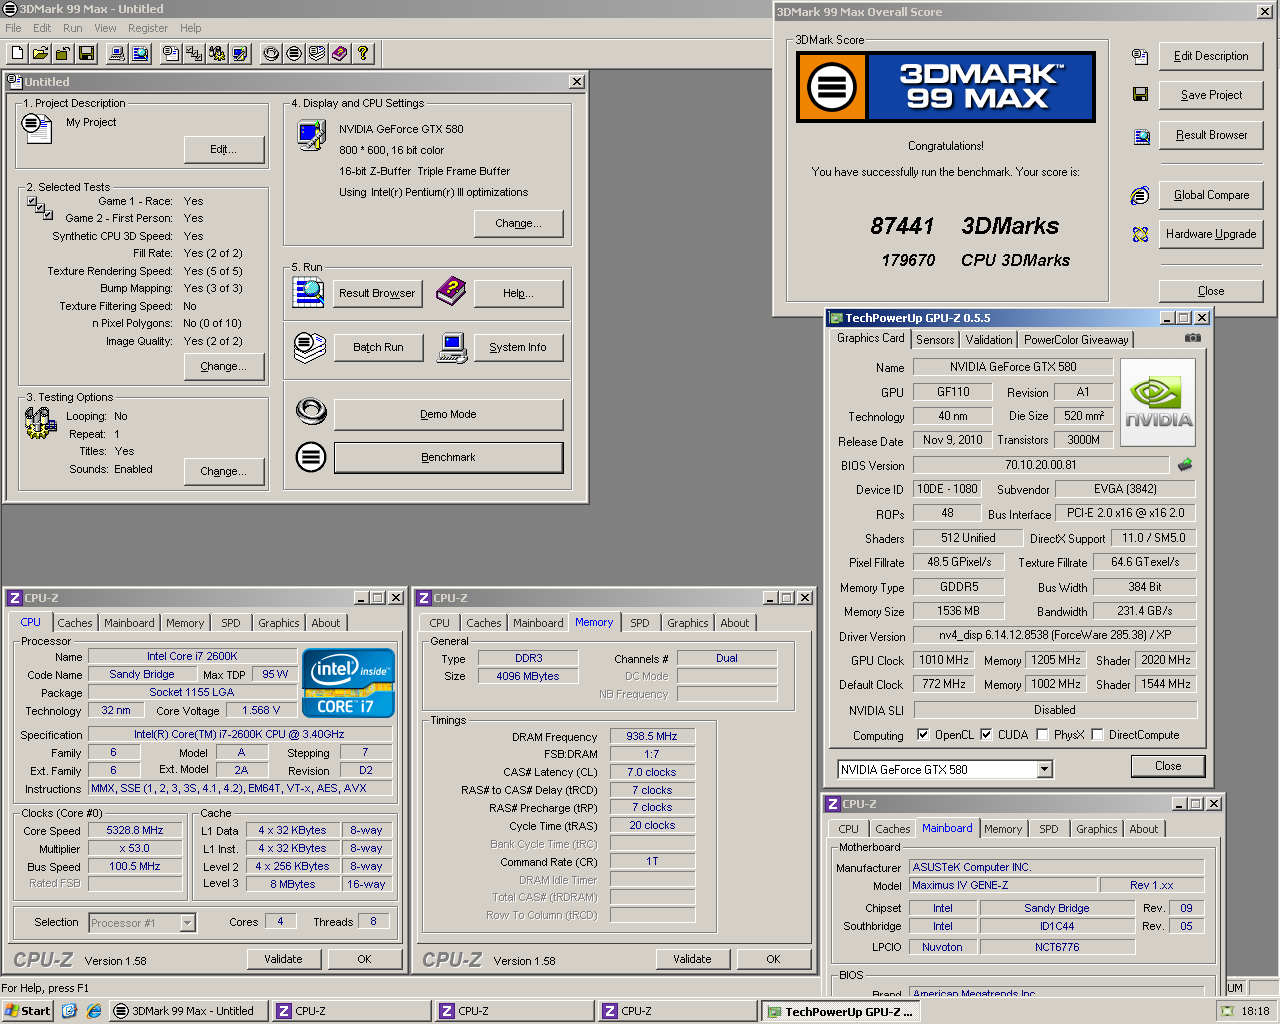Click the TechPowerUp GPU-Z taskbar button
The height and width of the screenshot is (1024, 1280).
[x=840, y=1012]
